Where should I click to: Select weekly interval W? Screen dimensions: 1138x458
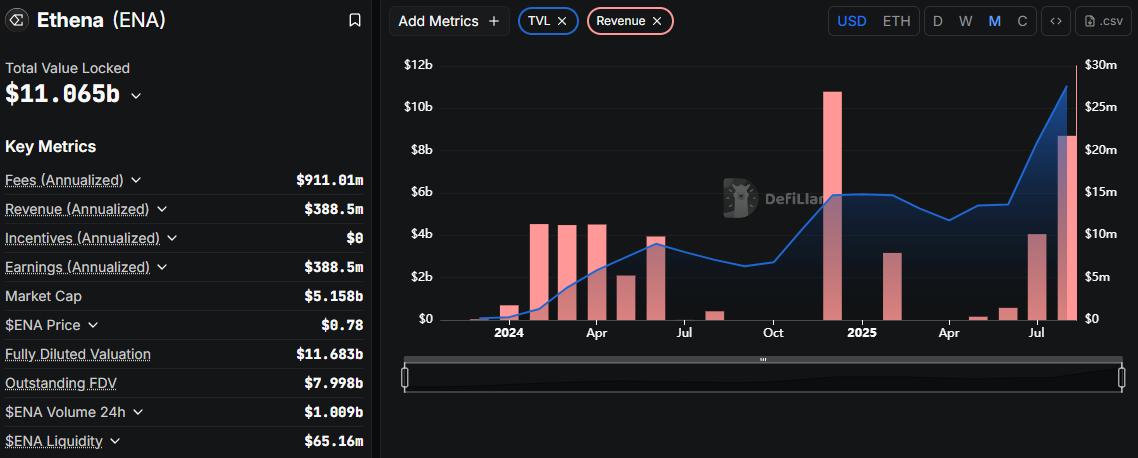click(x=965, y=21)
